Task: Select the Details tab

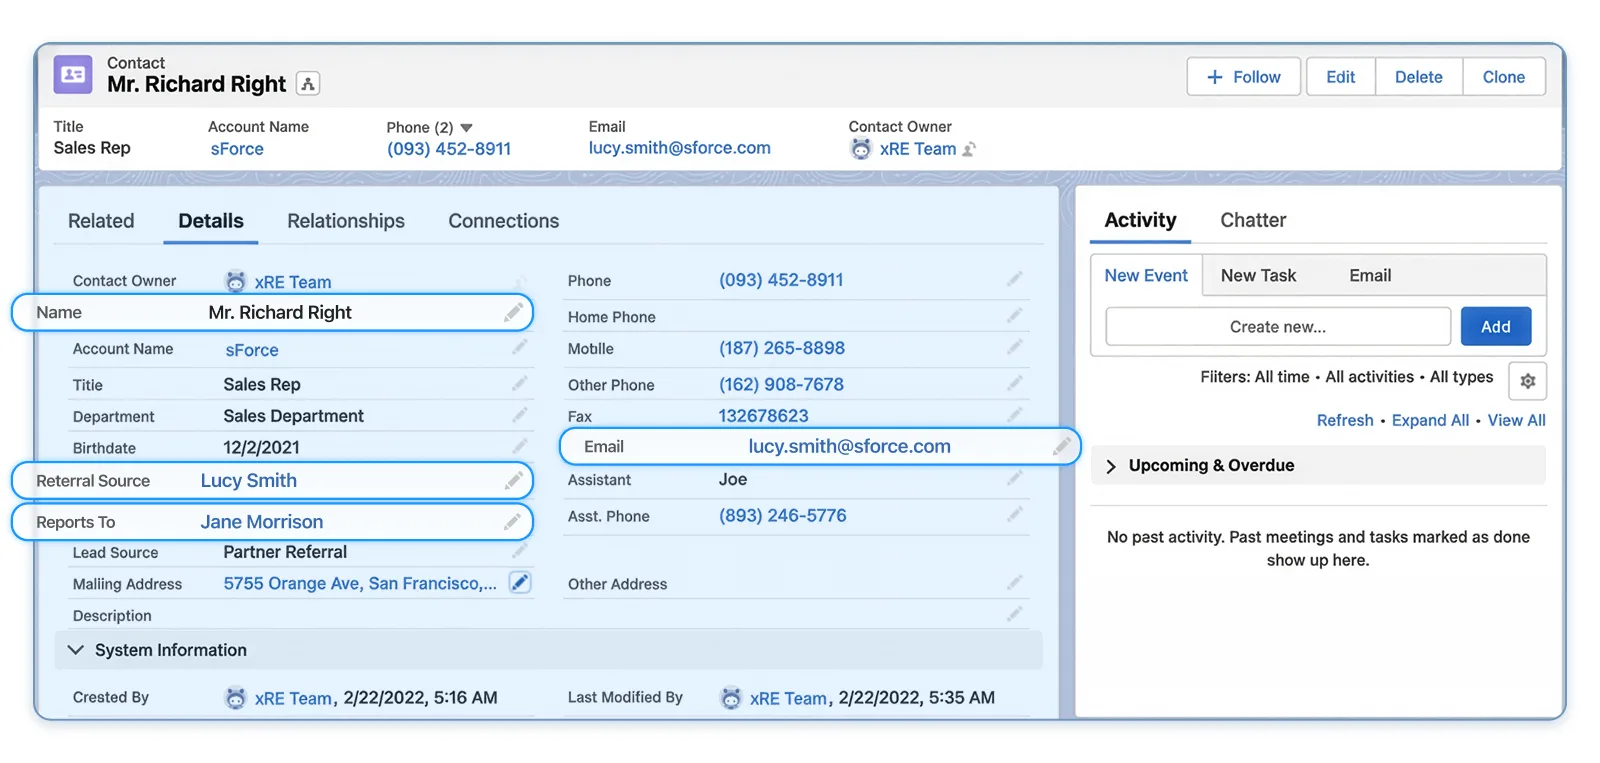Action: [211, 221]
